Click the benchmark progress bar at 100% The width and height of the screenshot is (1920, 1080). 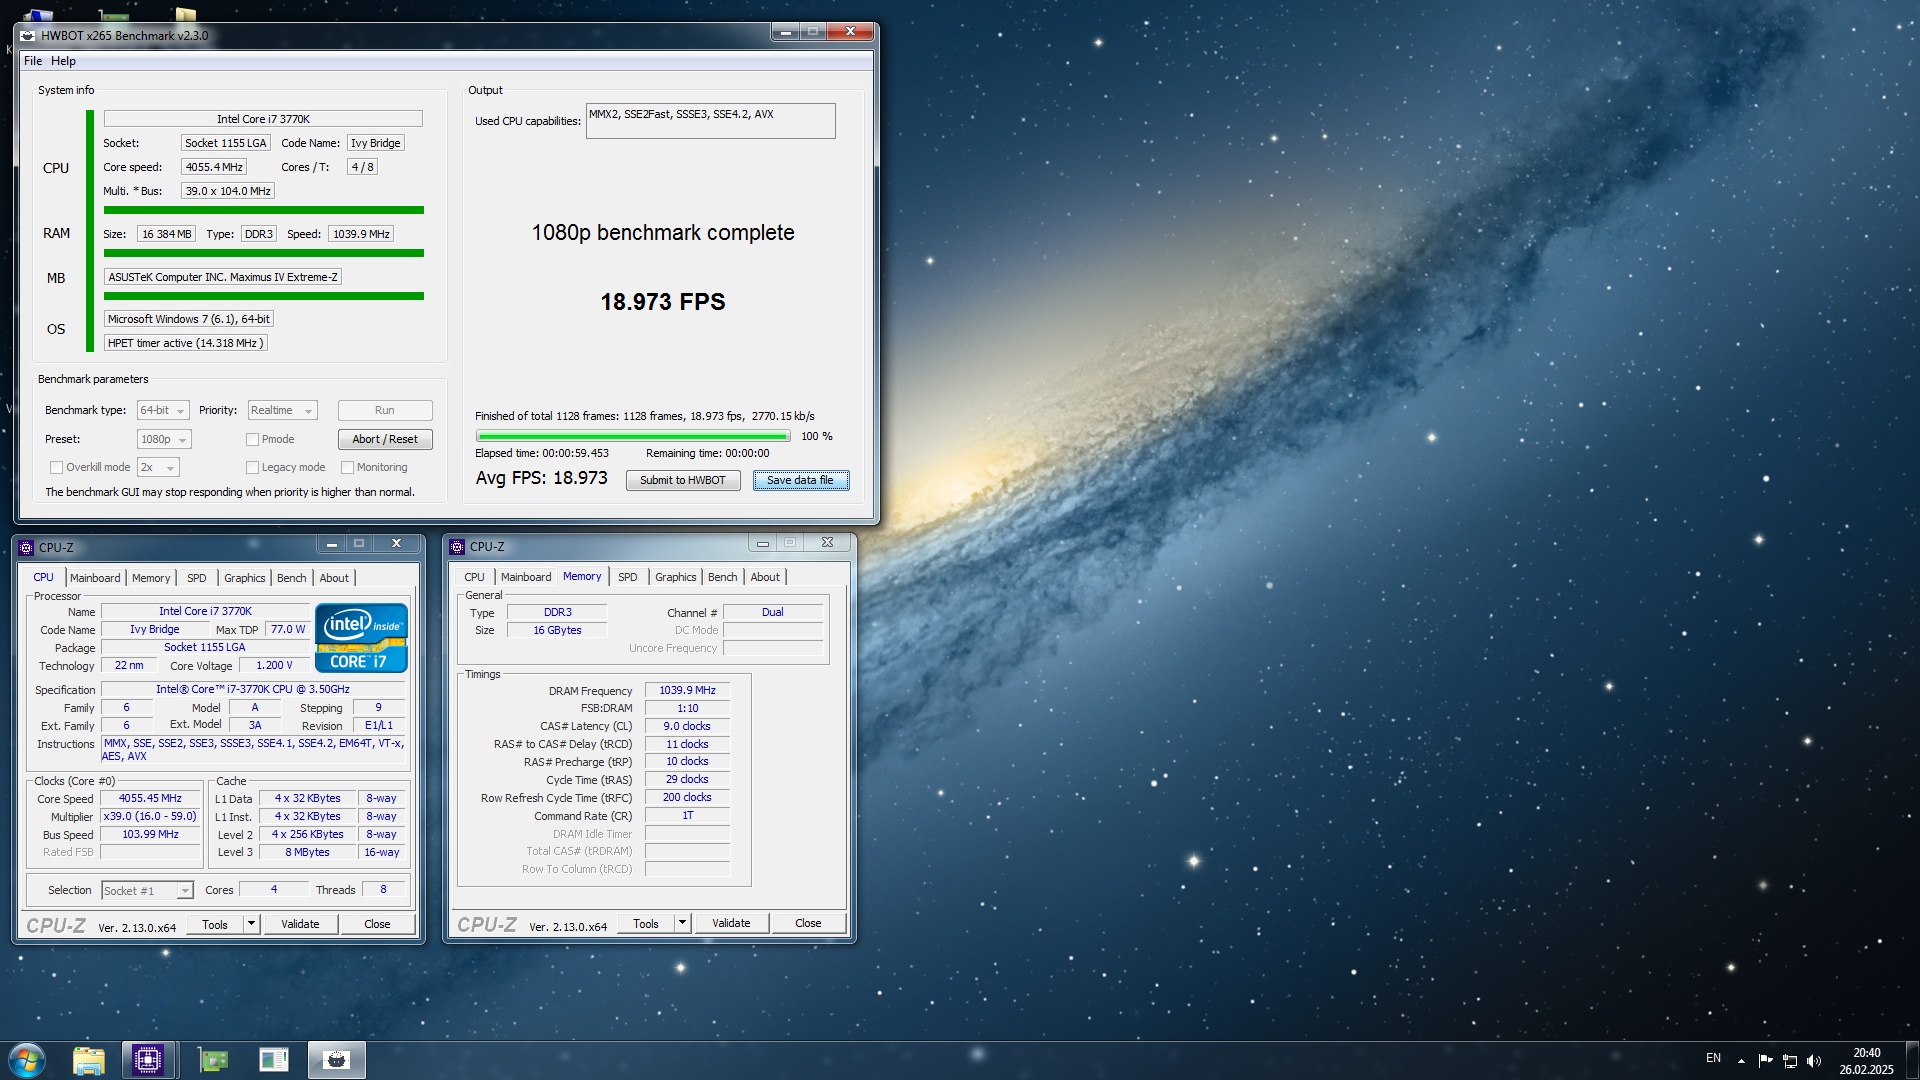[633, 437]
